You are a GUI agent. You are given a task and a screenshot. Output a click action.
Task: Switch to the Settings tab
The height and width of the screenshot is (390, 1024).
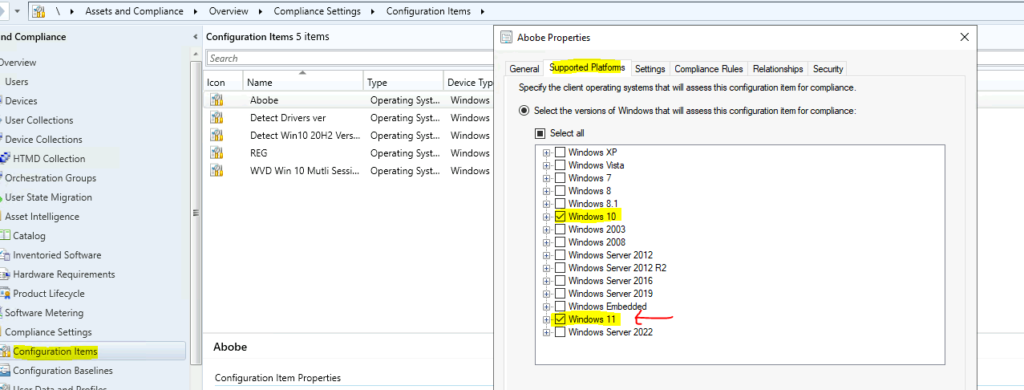(650, 69)
